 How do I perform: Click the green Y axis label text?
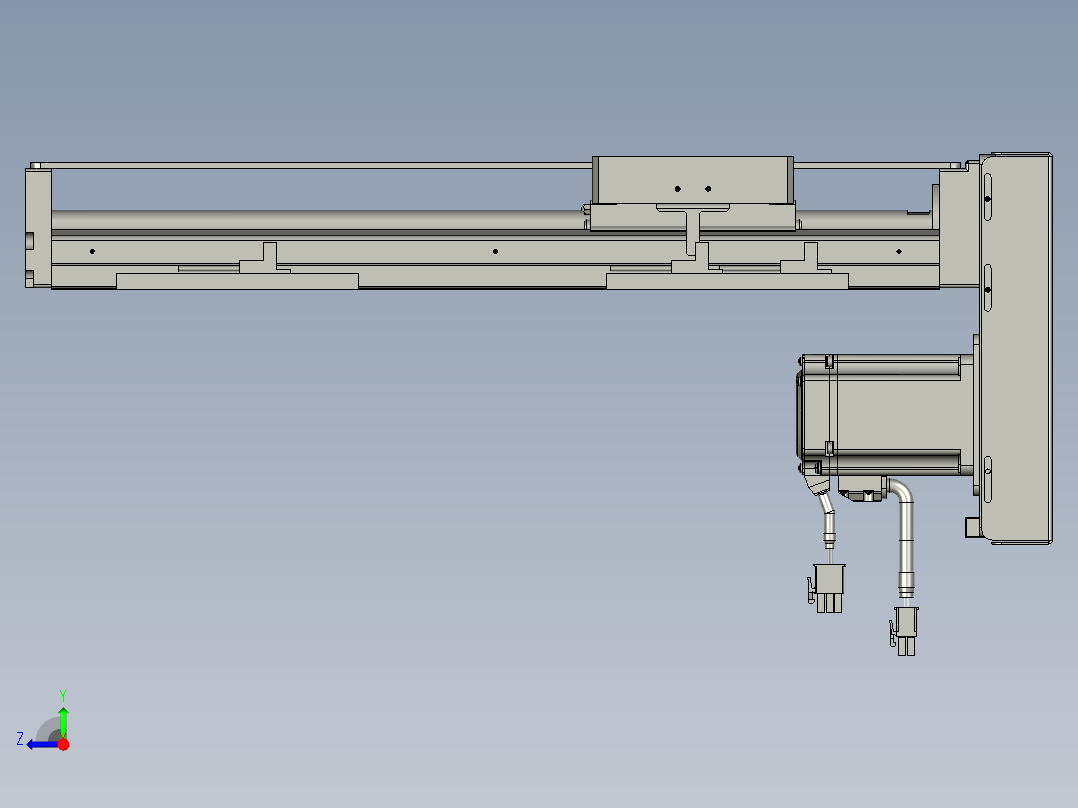63,693
